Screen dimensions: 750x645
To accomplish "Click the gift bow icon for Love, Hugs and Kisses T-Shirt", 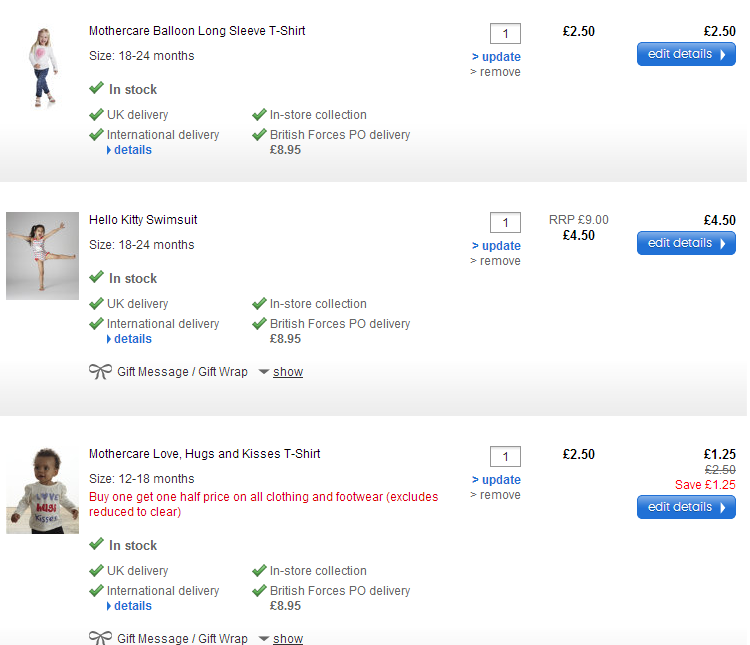I will click(x=100, y=638).
